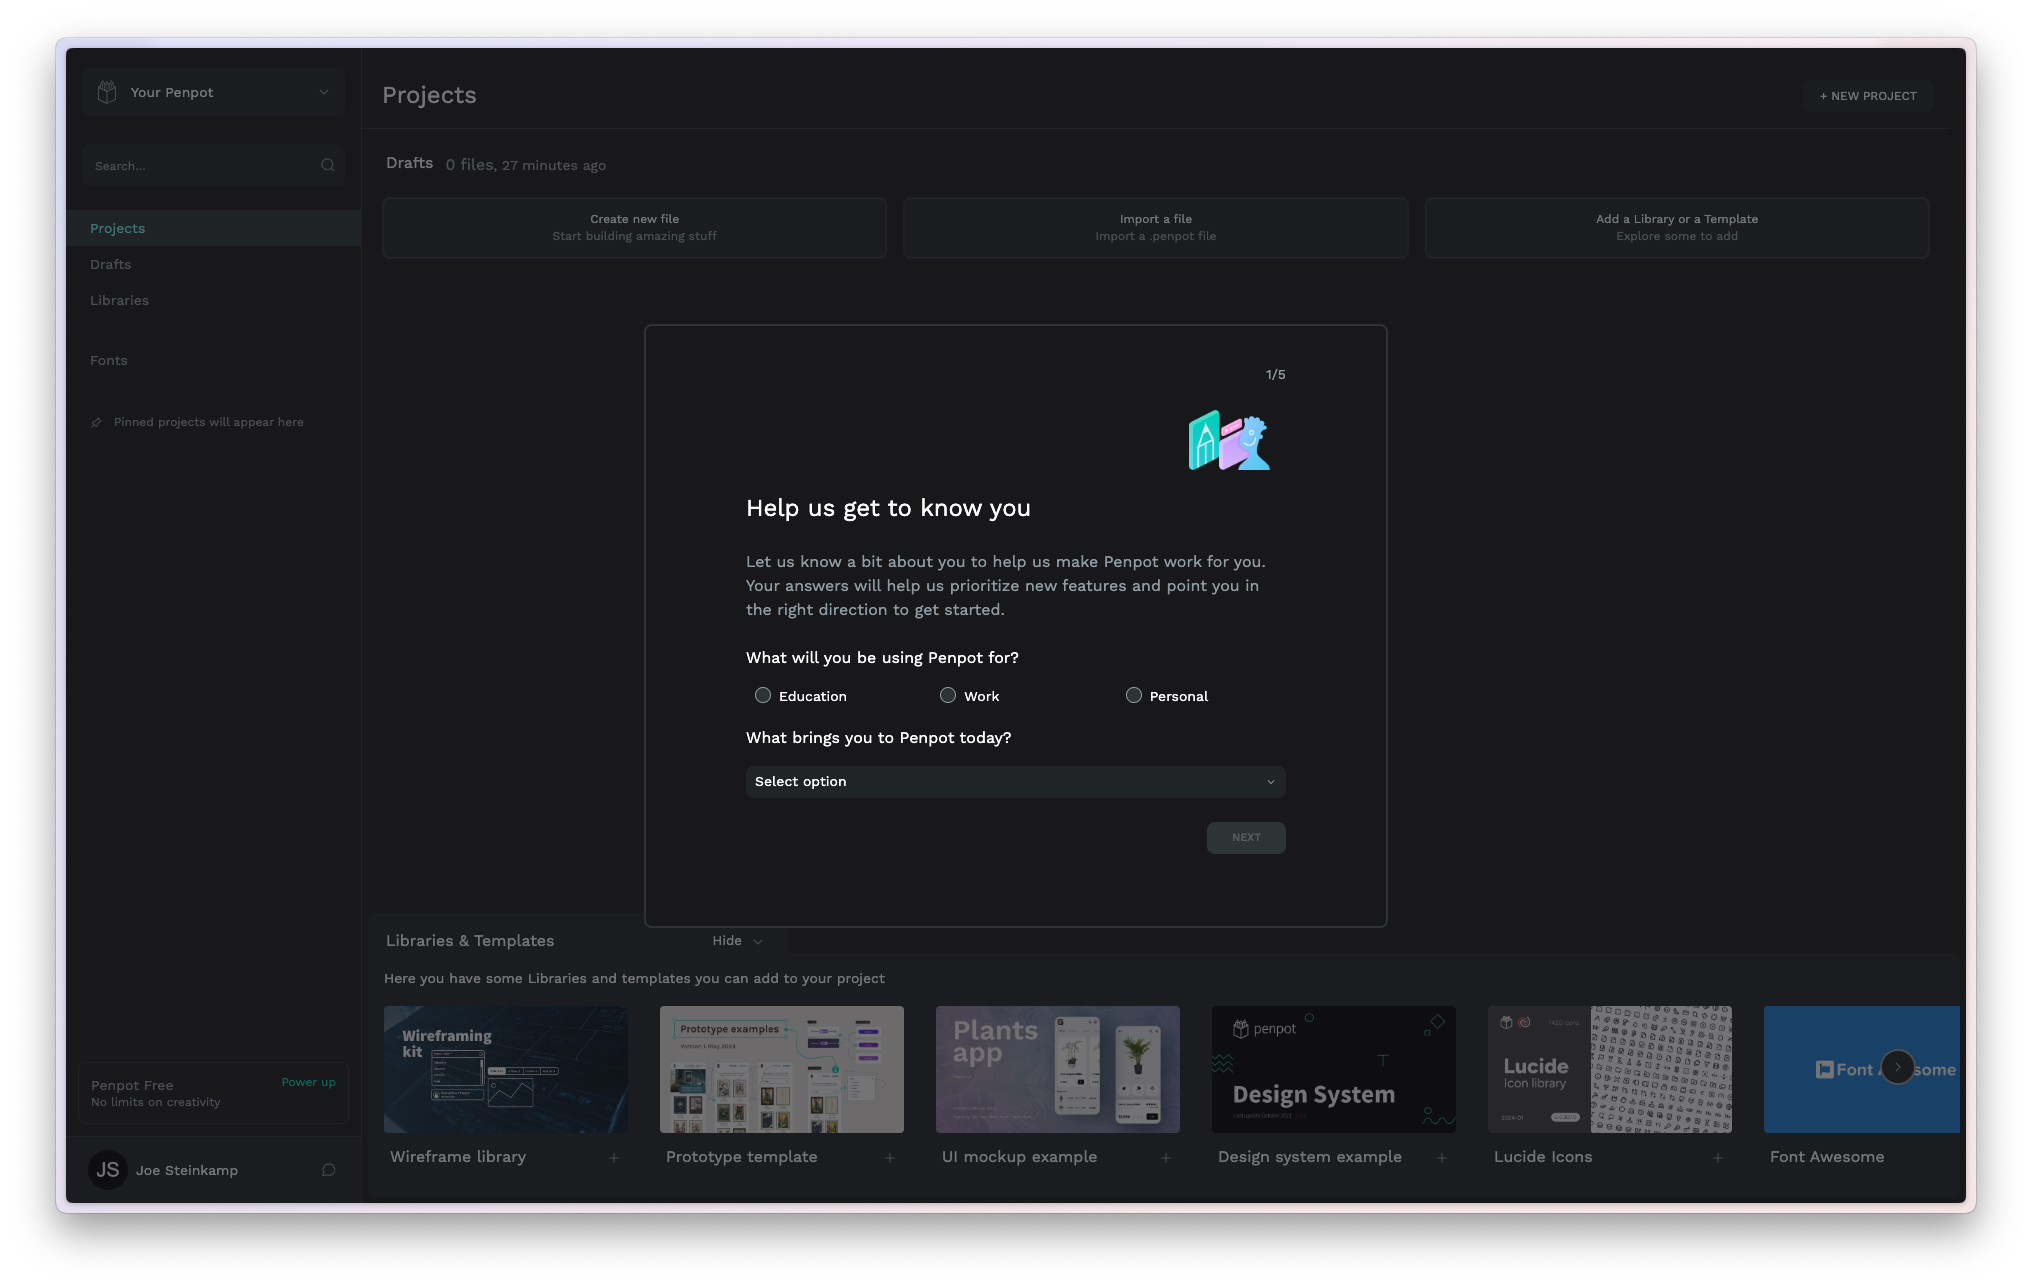Add UI mockup example plus icon
This screenshot has height=1287, width=2032.
[1166, 1158]
